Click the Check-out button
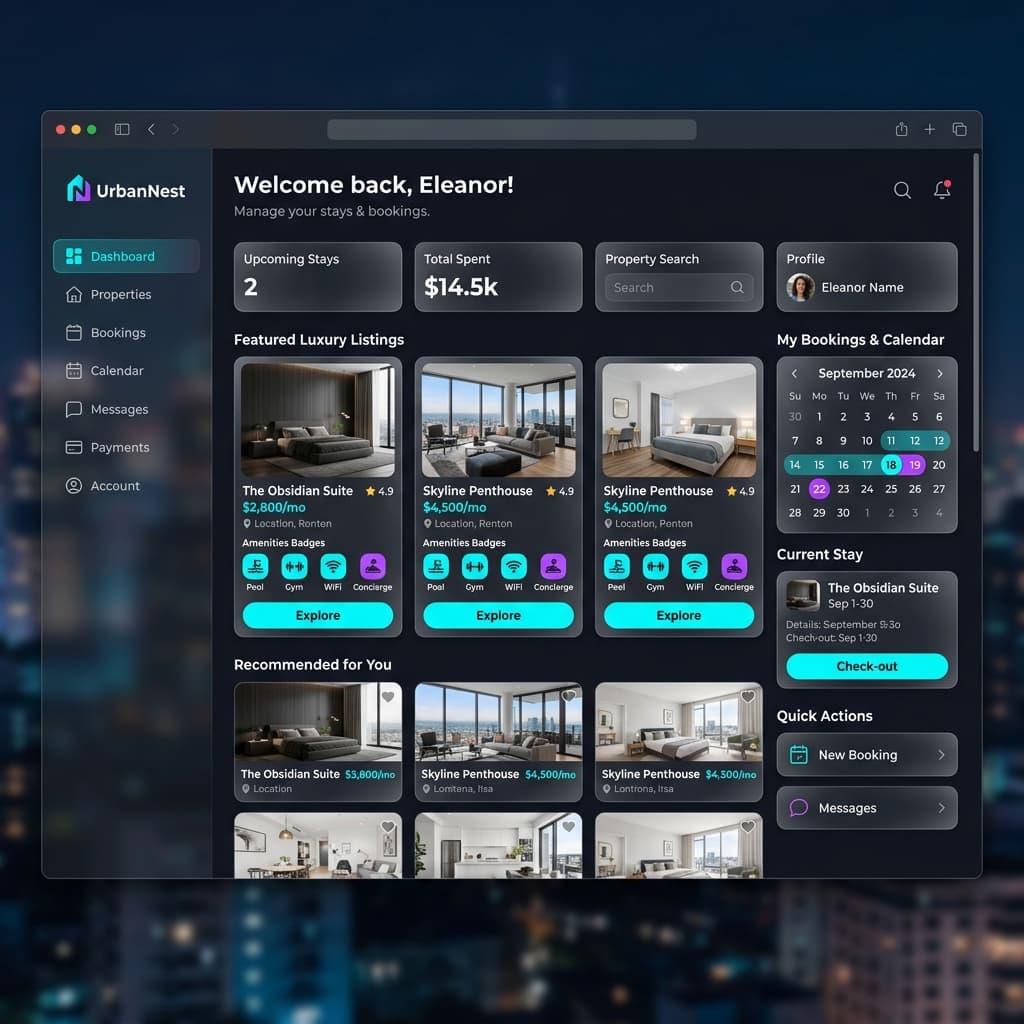This screenshot has width=1024, height=1024. tap(867, 666)
